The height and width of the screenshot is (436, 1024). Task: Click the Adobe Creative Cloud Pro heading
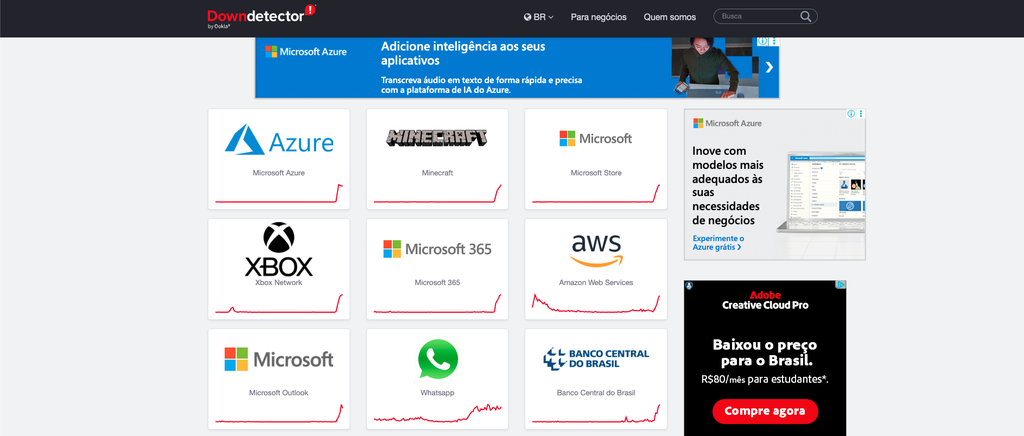[765, 300]
